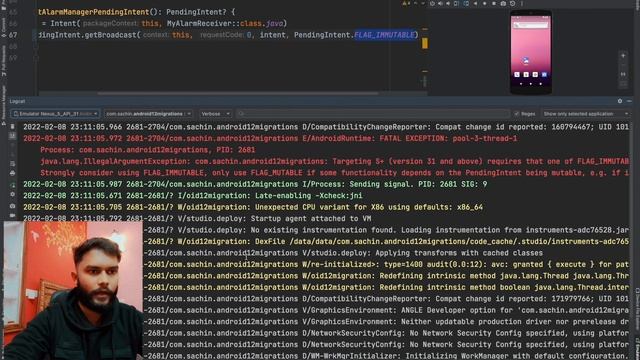Restart logcat using the sidebar icon
This screenshot has height=360, width=640.
click(x=12, y=185)
